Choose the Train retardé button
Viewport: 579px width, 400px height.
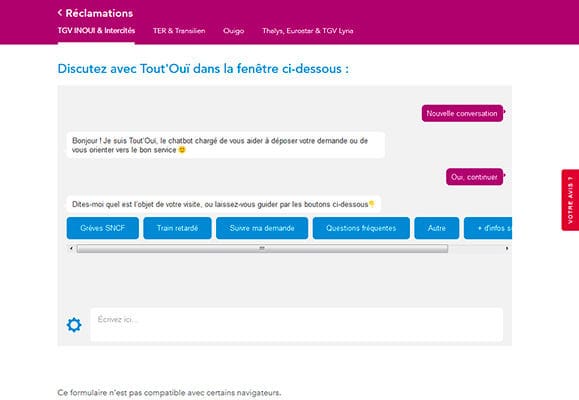point(177,228)
